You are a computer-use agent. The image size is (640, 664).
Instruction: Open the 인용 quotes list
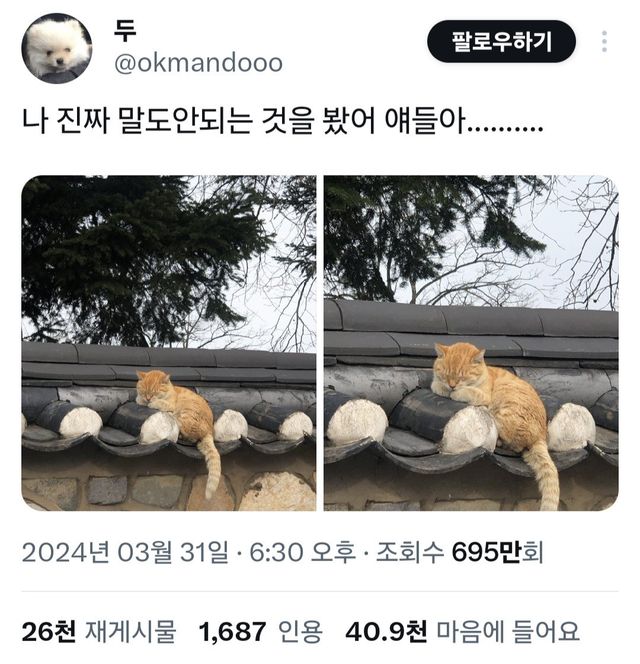tap(300, 631)
